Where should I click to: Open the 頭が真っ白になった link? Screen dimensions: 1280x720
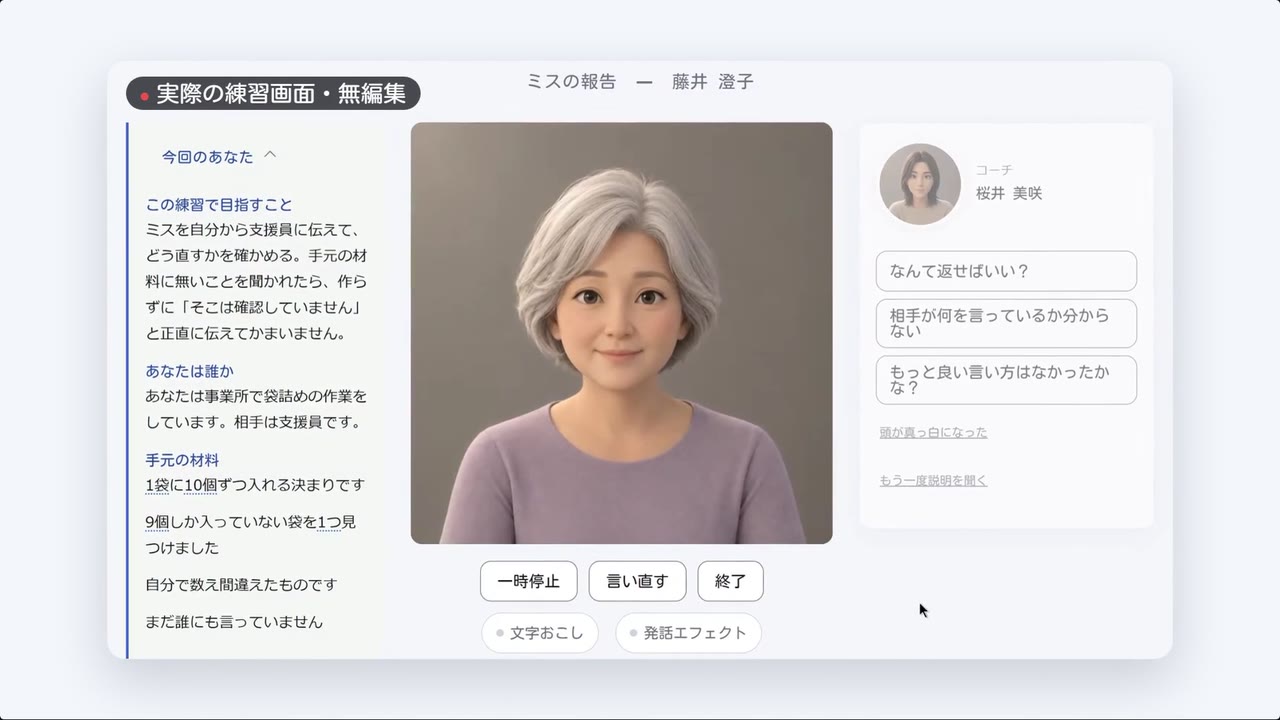click(x=933, y=433)
